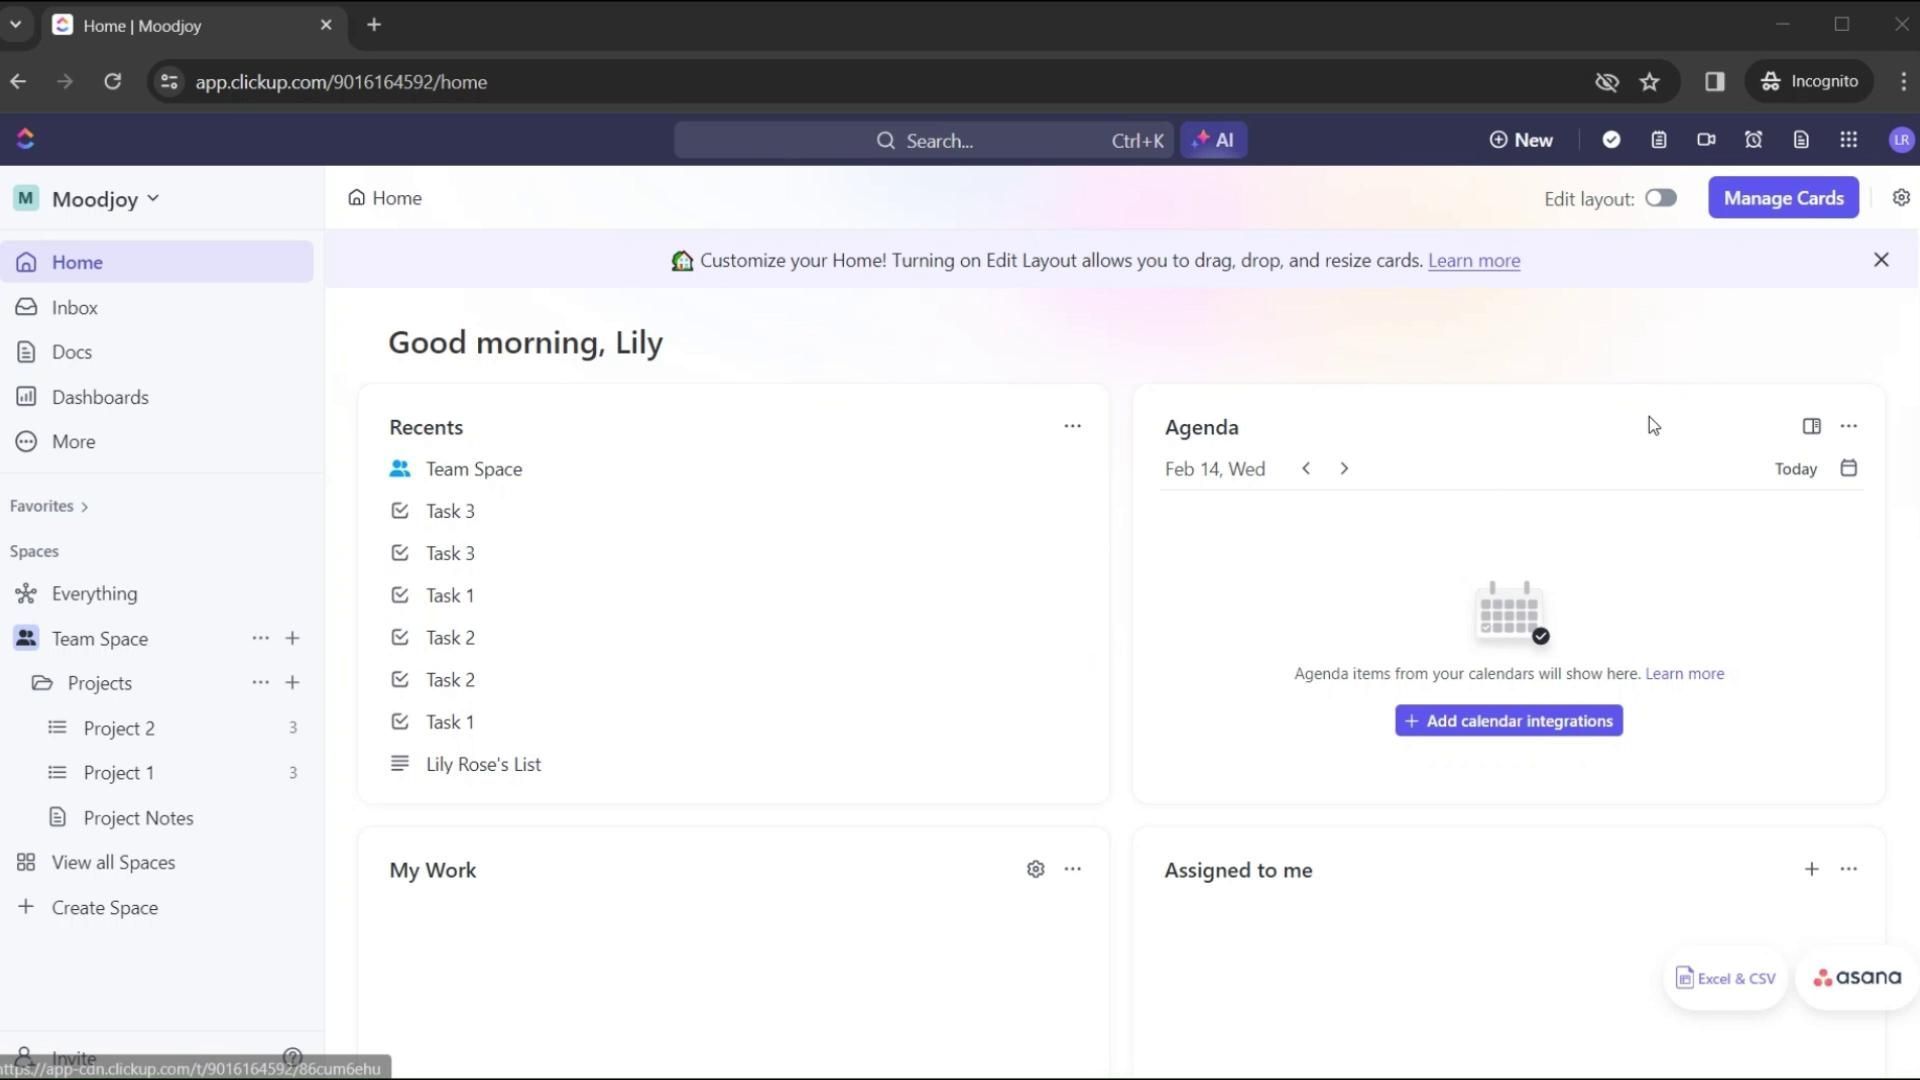The image size is (1920, 1080).
Task: Open the notepad icon in top toolbar
Action: click(1659, 140)
